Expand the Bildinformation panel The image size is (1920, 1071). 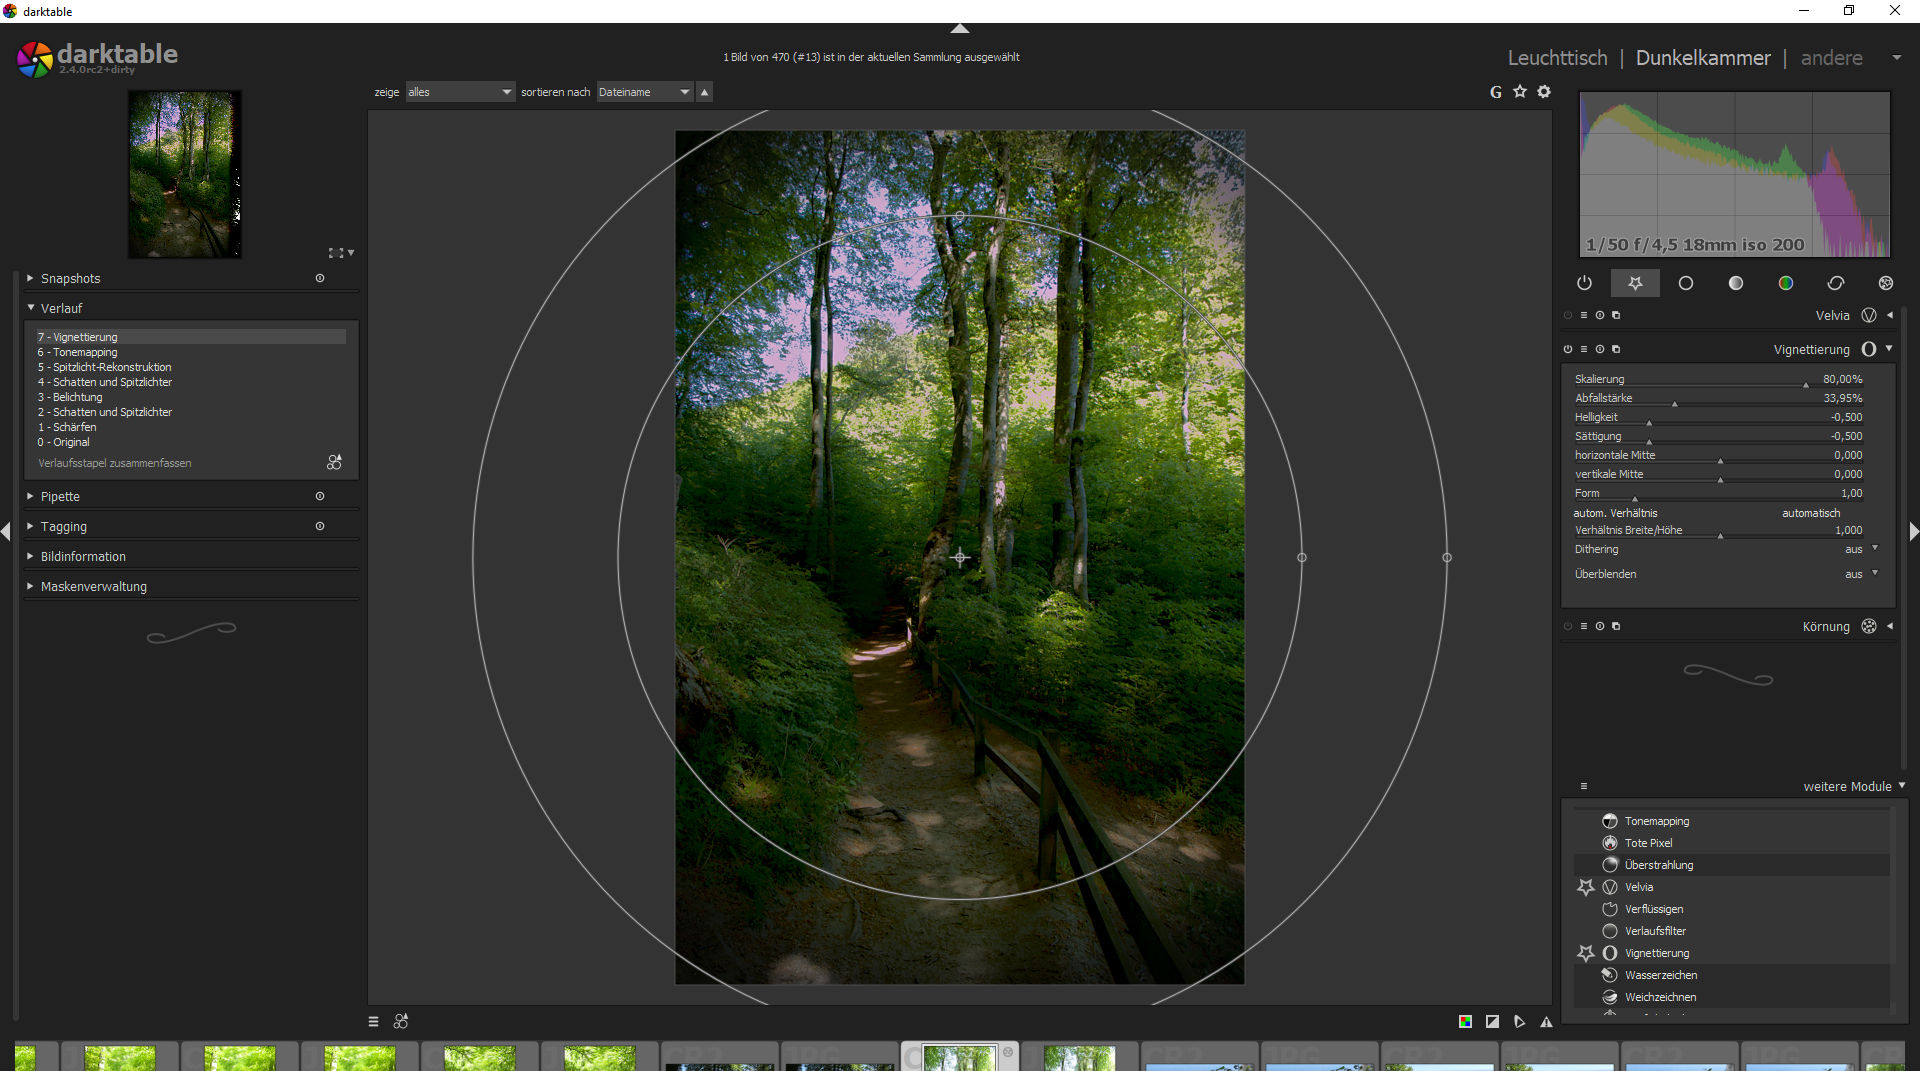coord(83,556)
